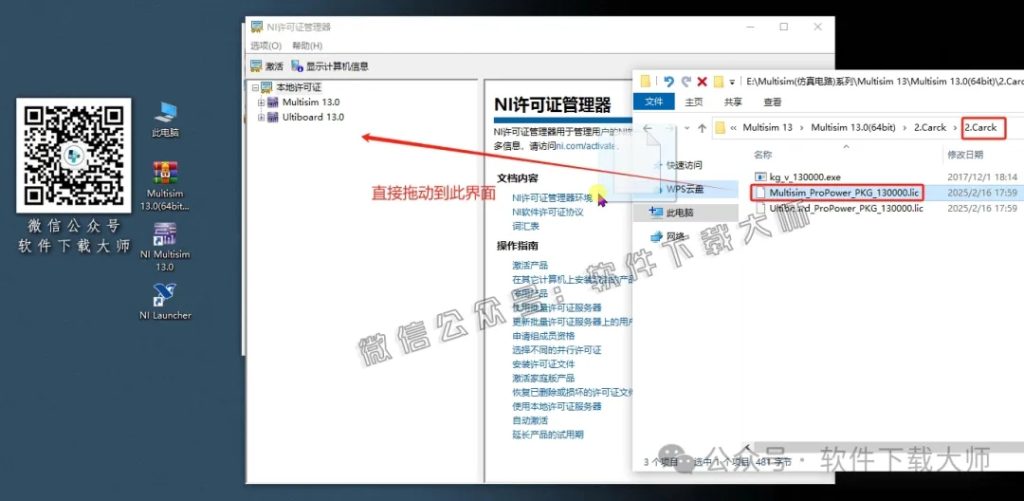Click the back arrow in Explorer
The image size is (1024, 501).
point(647,128)
